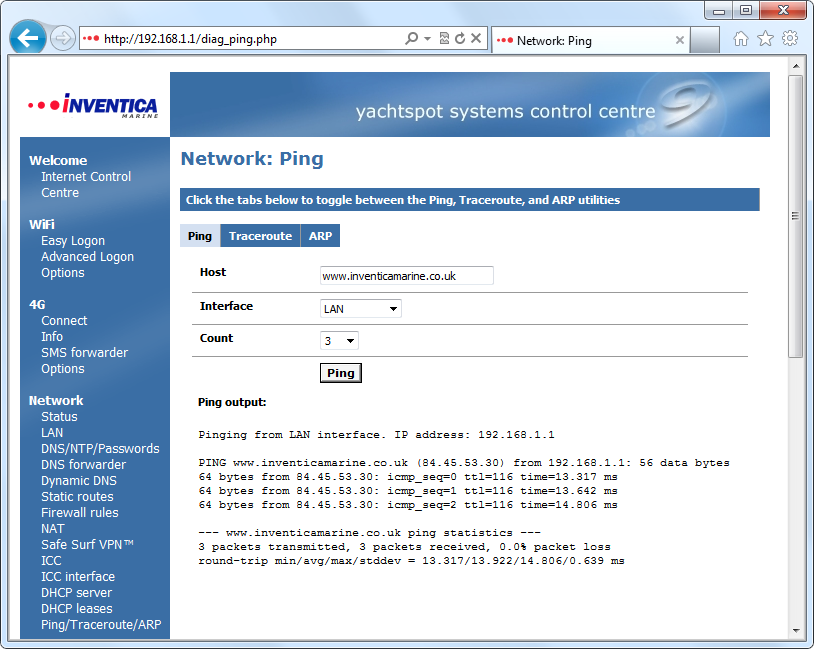Open DNS forwarder link

84,465
